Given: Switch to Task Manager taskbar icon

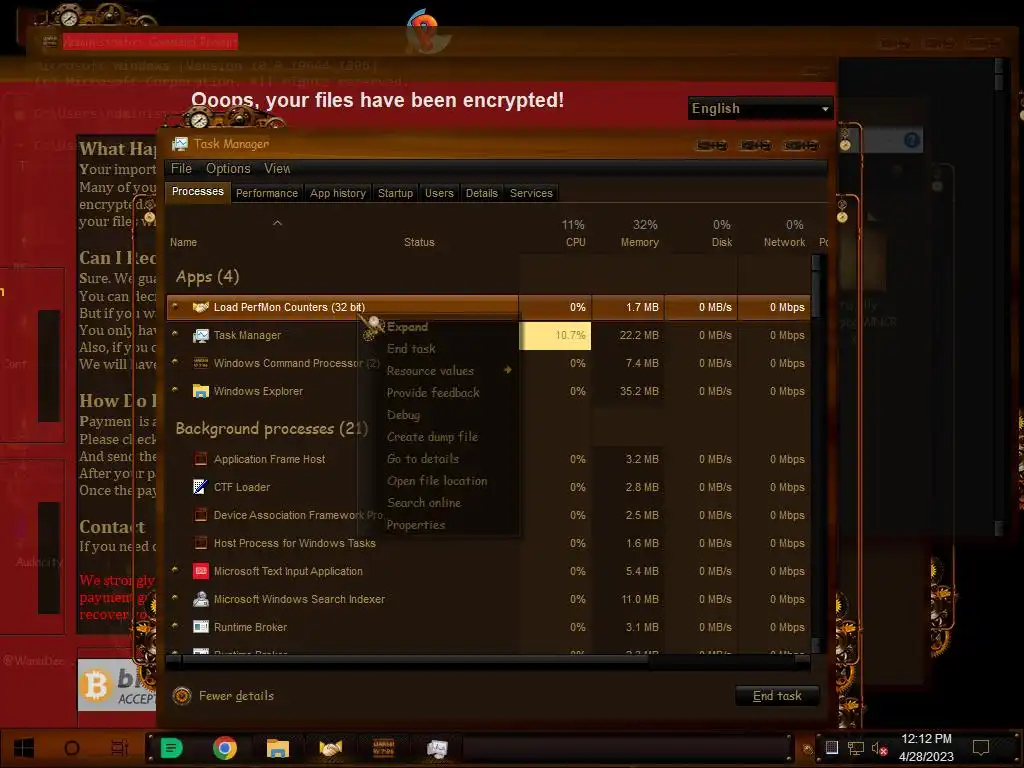Looking at the screenshot, I should point(436,748).
